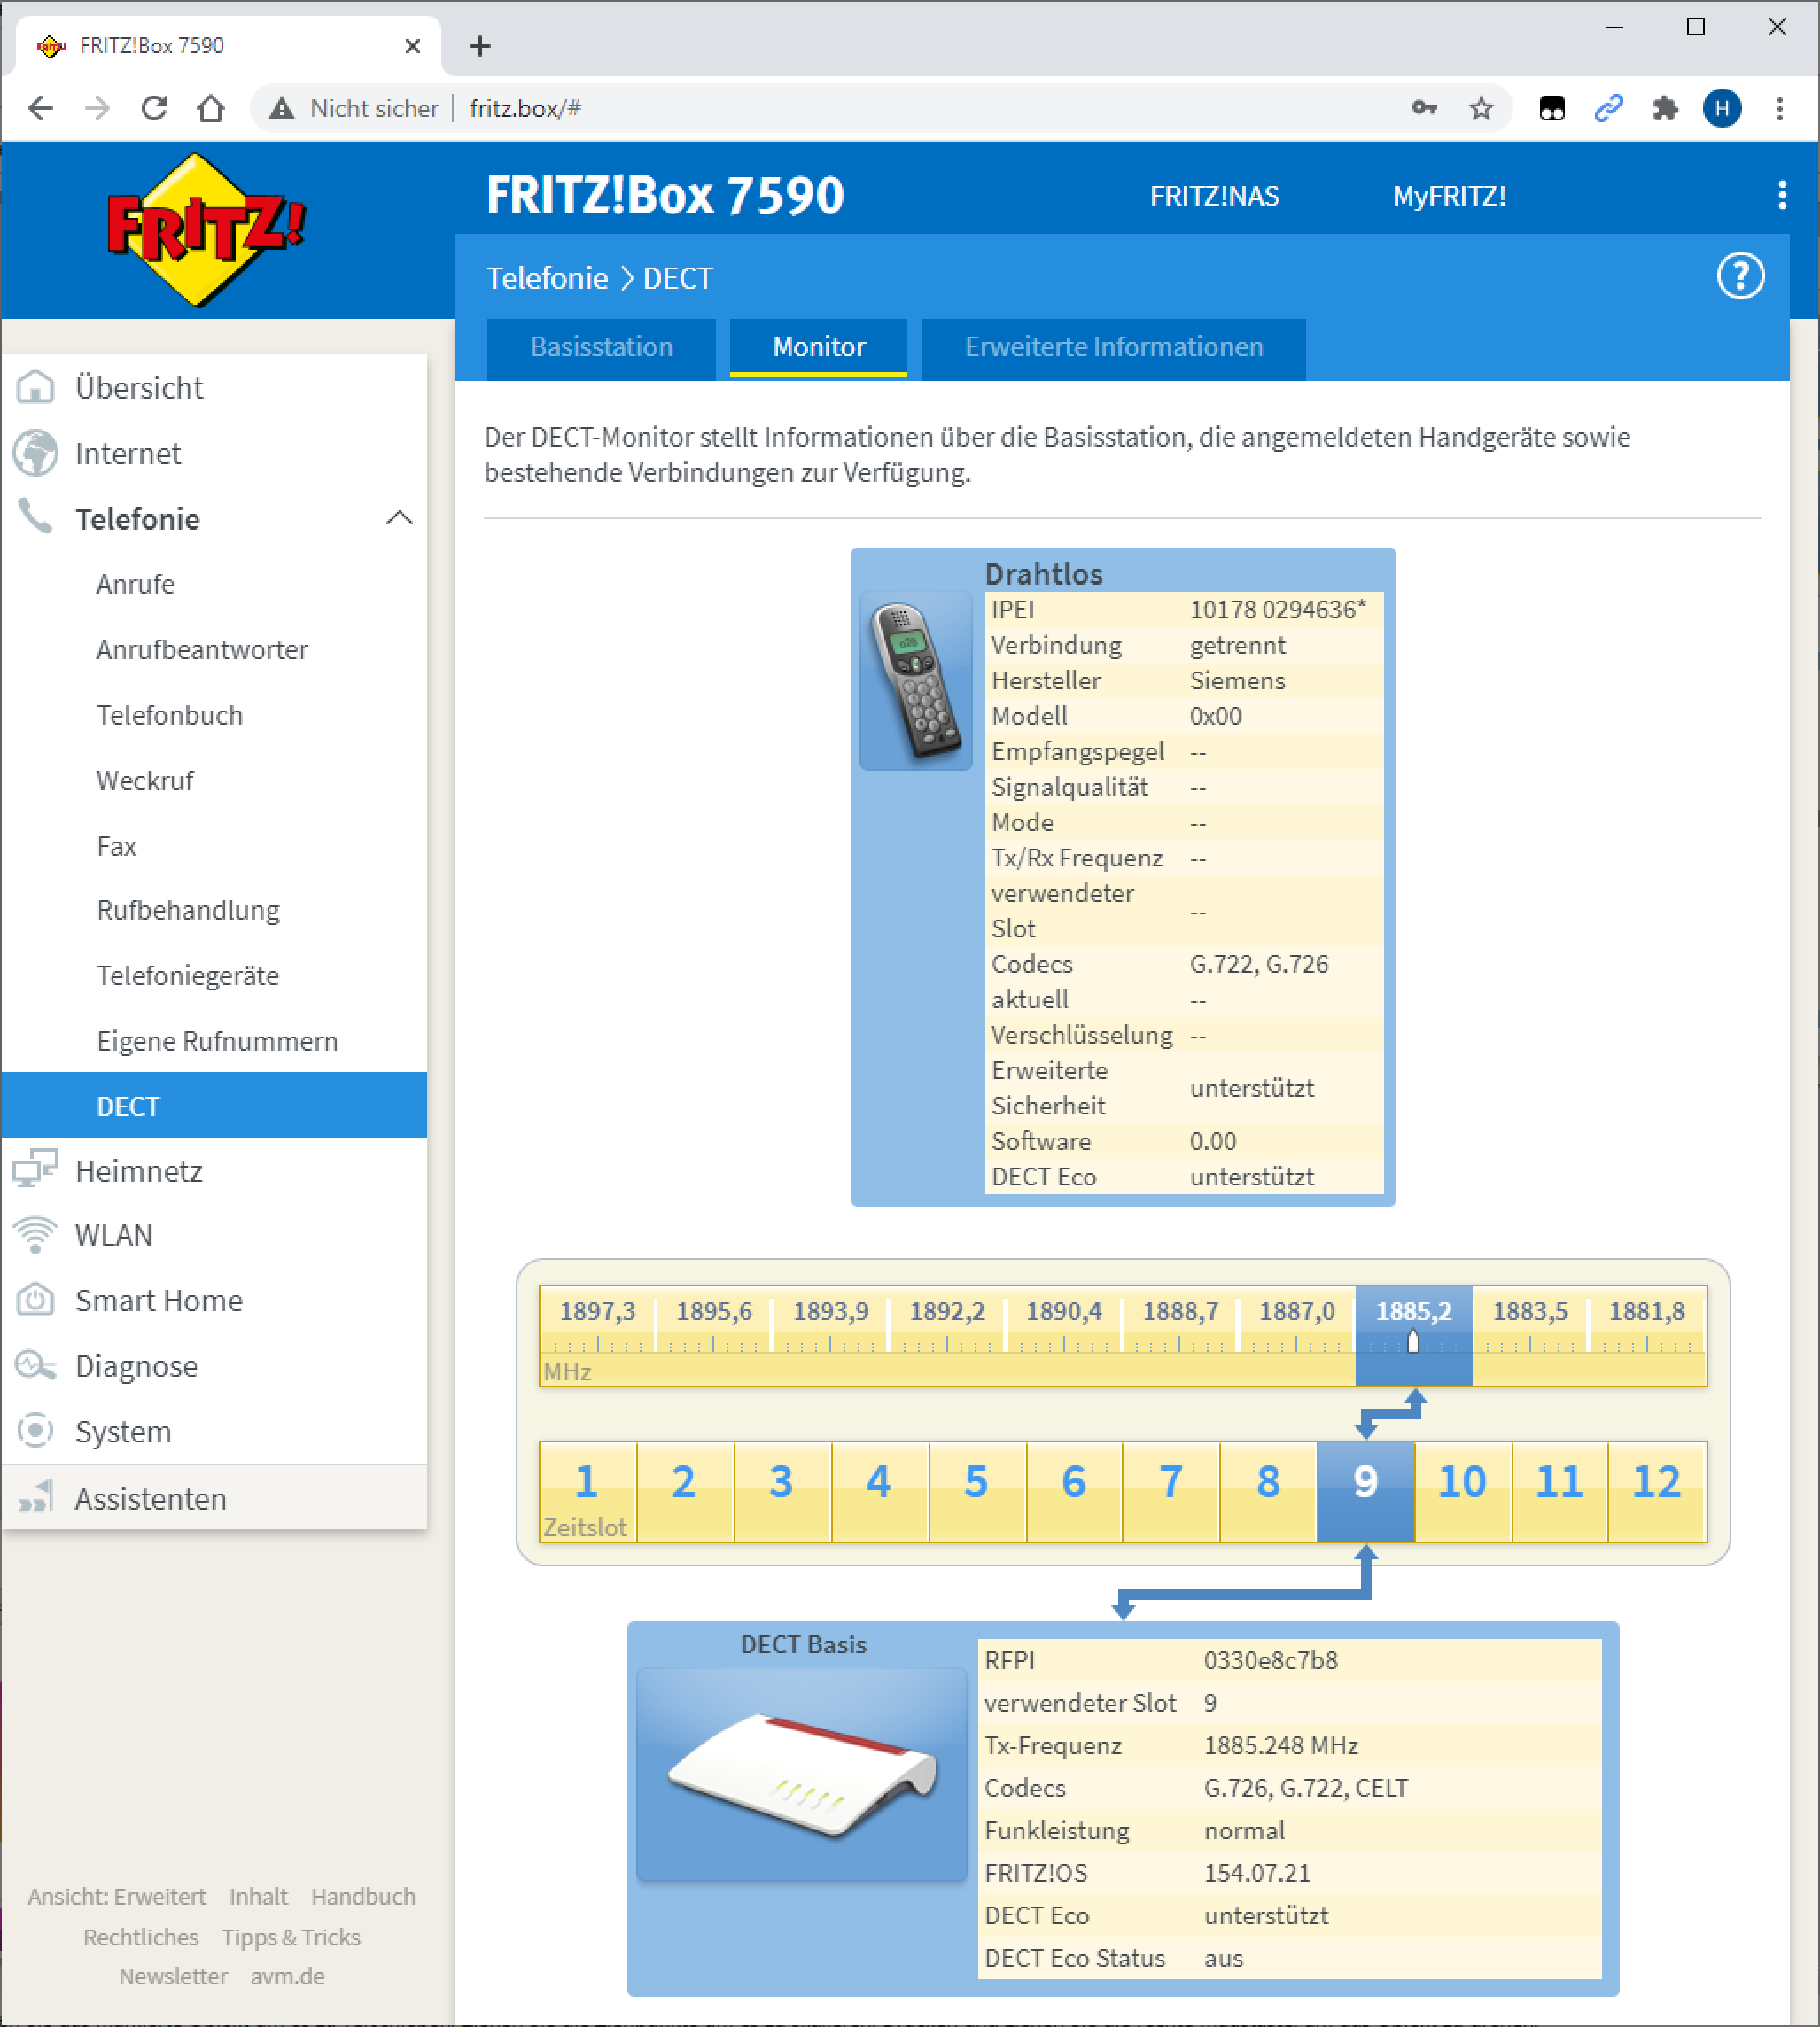Collapse the Telefonie menu chevron
The height and width of the screenshot is (2027, 1820).
[399, 518]
